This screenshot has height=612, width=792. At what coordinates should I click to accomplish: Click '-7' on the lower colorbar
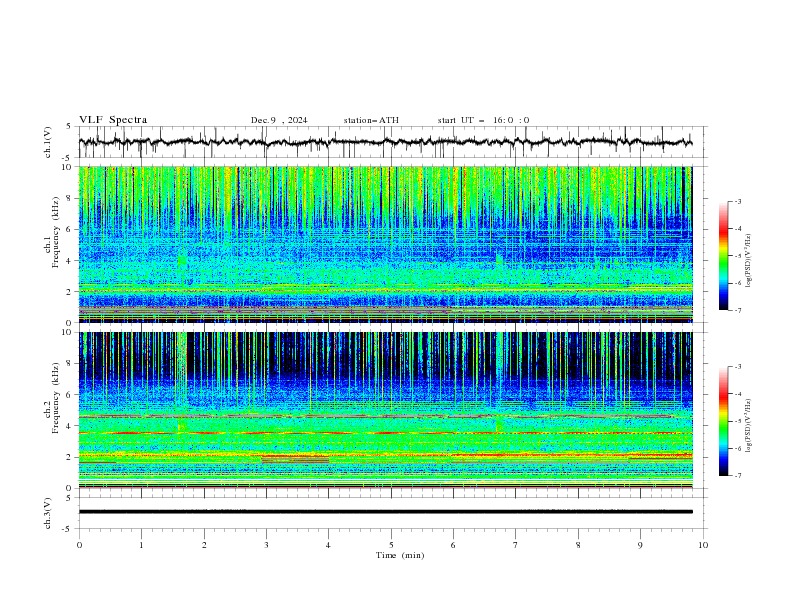click(738, 476)
